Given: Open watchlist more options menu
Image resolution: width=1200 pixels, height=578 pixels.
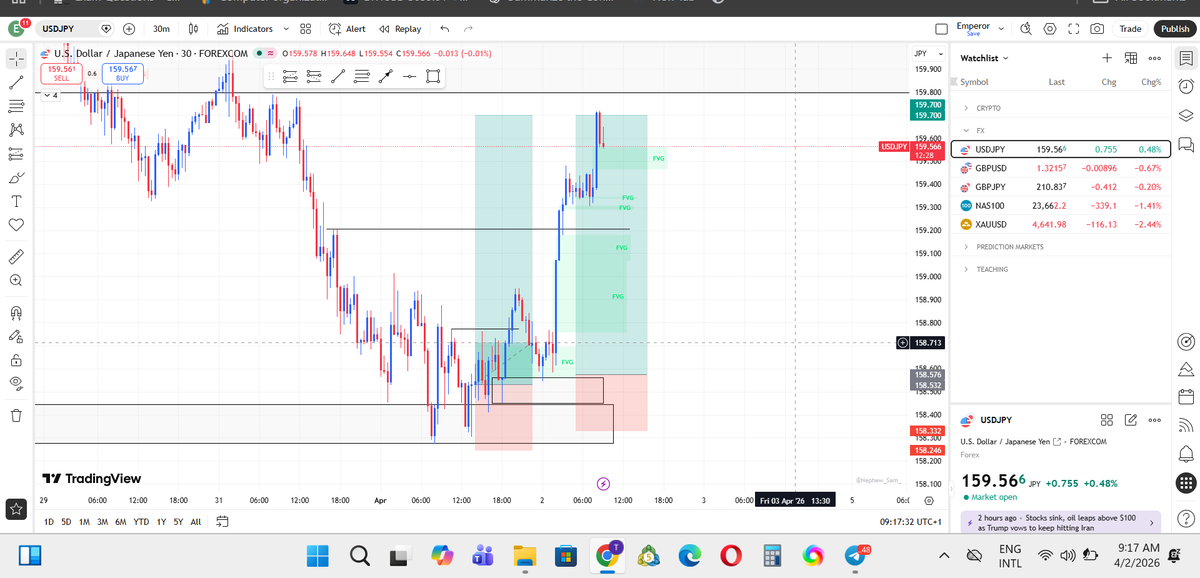Looking at the screenshot, I should click(1155, 58).
